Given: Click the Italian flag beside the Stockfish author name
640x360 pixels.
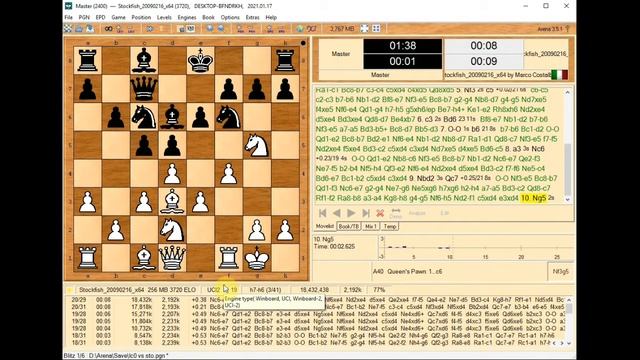Looking at the screenshot, I should (x=559, y=75).
